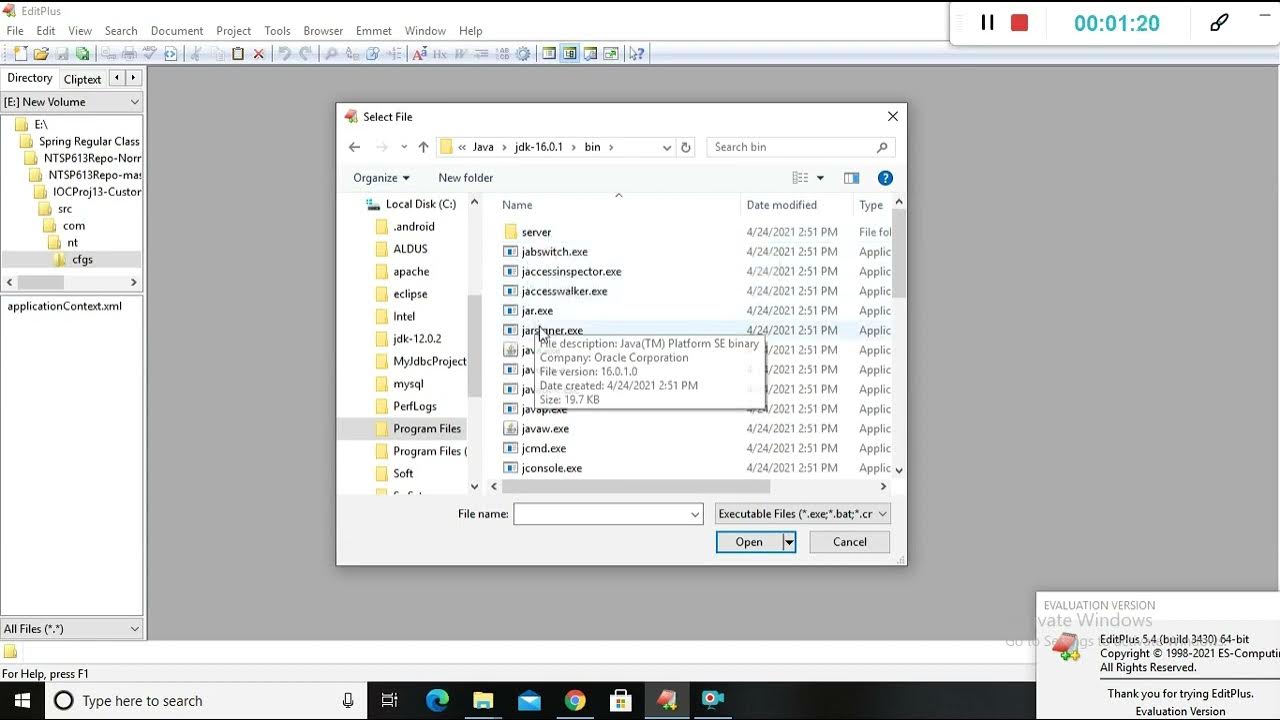This screenshot has width=1280, height=720.
Task: Click the Undo toolbar icon
Action: 284,54
